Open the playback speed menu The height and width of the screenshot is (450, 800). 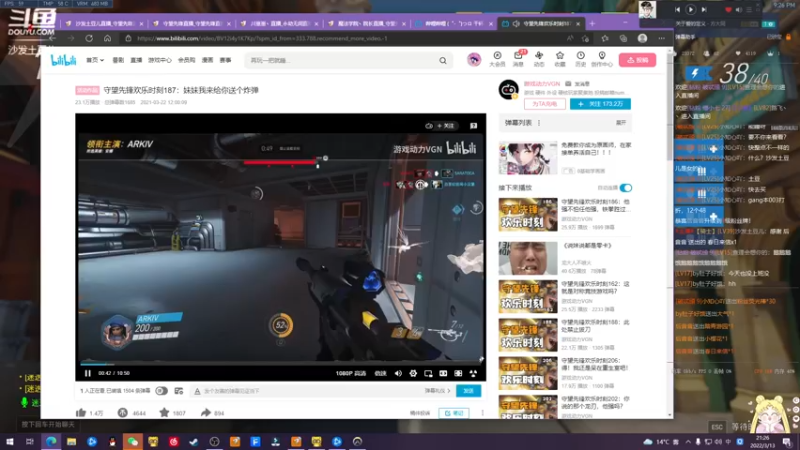(x=381, y=373)
